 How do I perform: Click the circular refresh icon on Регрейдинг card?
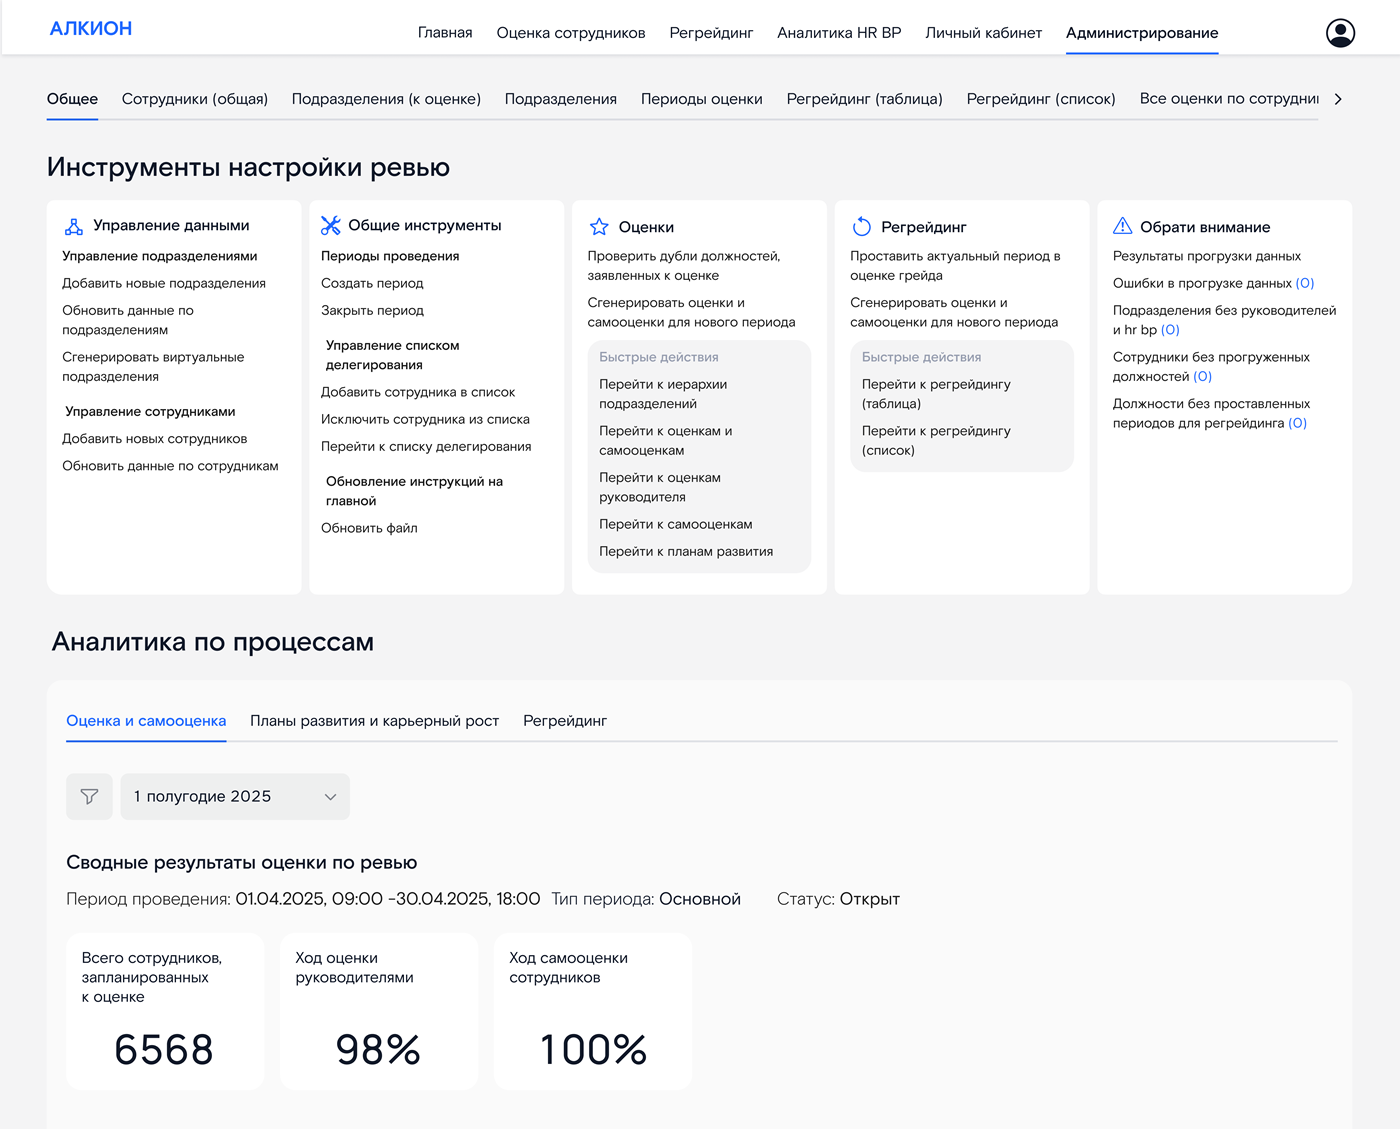point(861,226)
